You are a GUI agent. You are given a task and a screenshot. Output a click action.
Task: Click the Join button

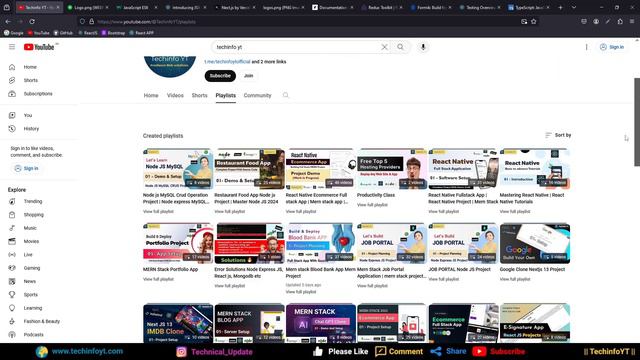(249, 76)
